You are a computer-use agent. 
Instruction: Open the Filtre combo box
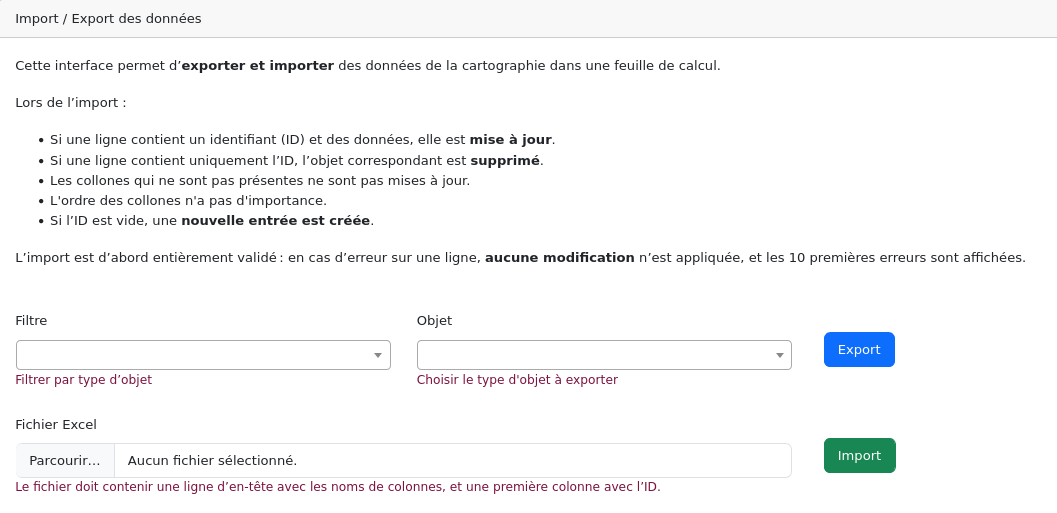tap(195, 355)
